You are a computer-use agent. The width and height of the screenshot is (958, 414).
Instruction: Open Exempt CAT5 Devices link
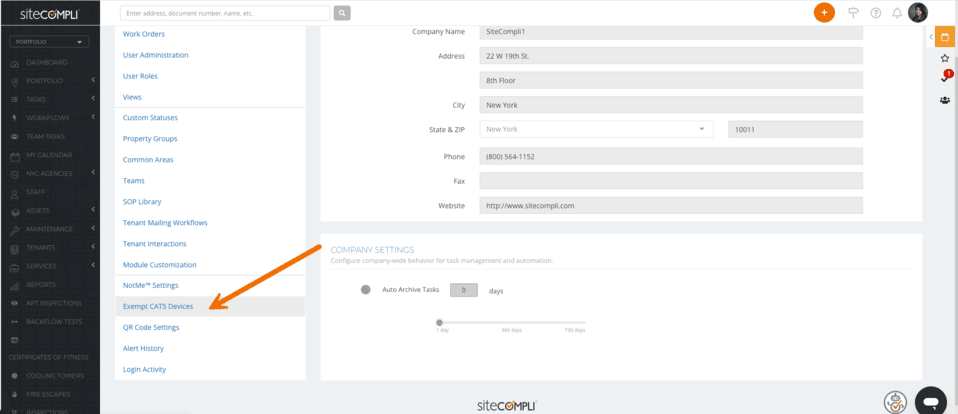click(x=158, y=307)
